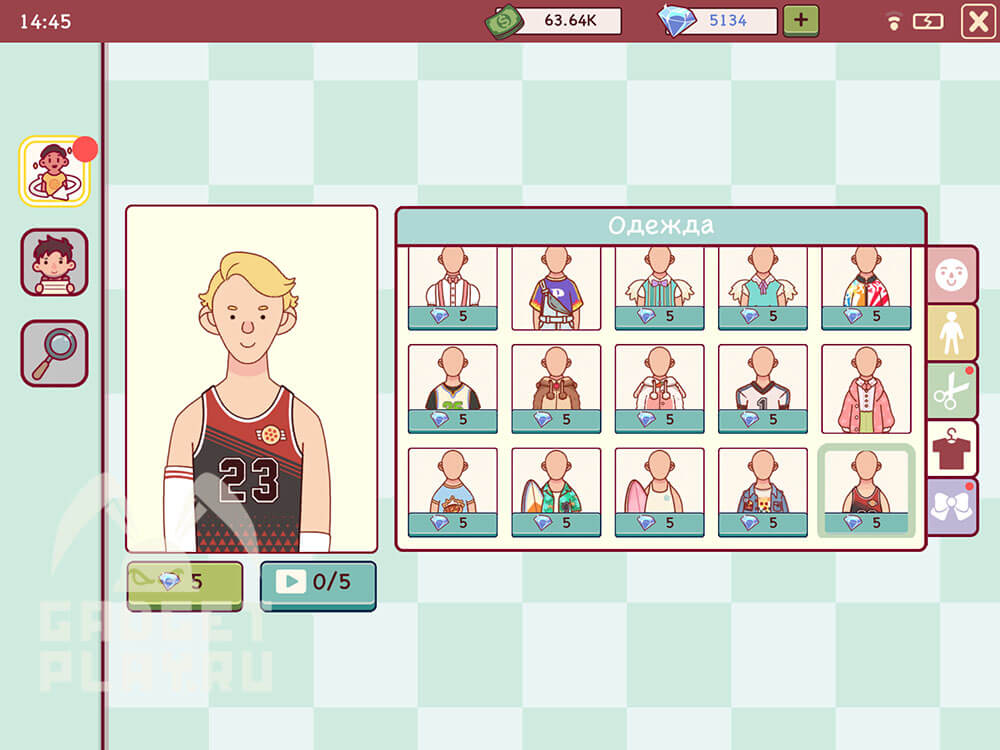Click the character preview portrait

point(251,379)
